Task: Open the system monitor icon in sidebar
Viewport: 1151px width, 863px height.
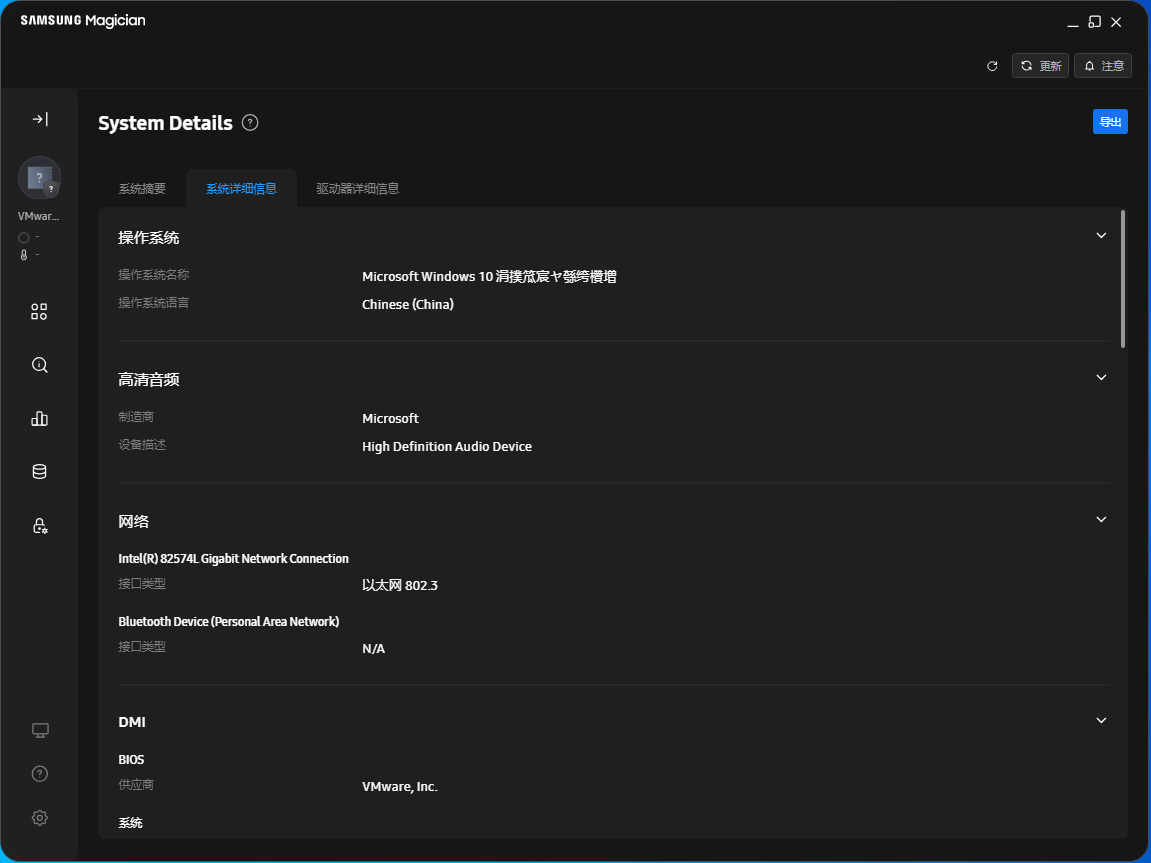Action: click(39, 730)
